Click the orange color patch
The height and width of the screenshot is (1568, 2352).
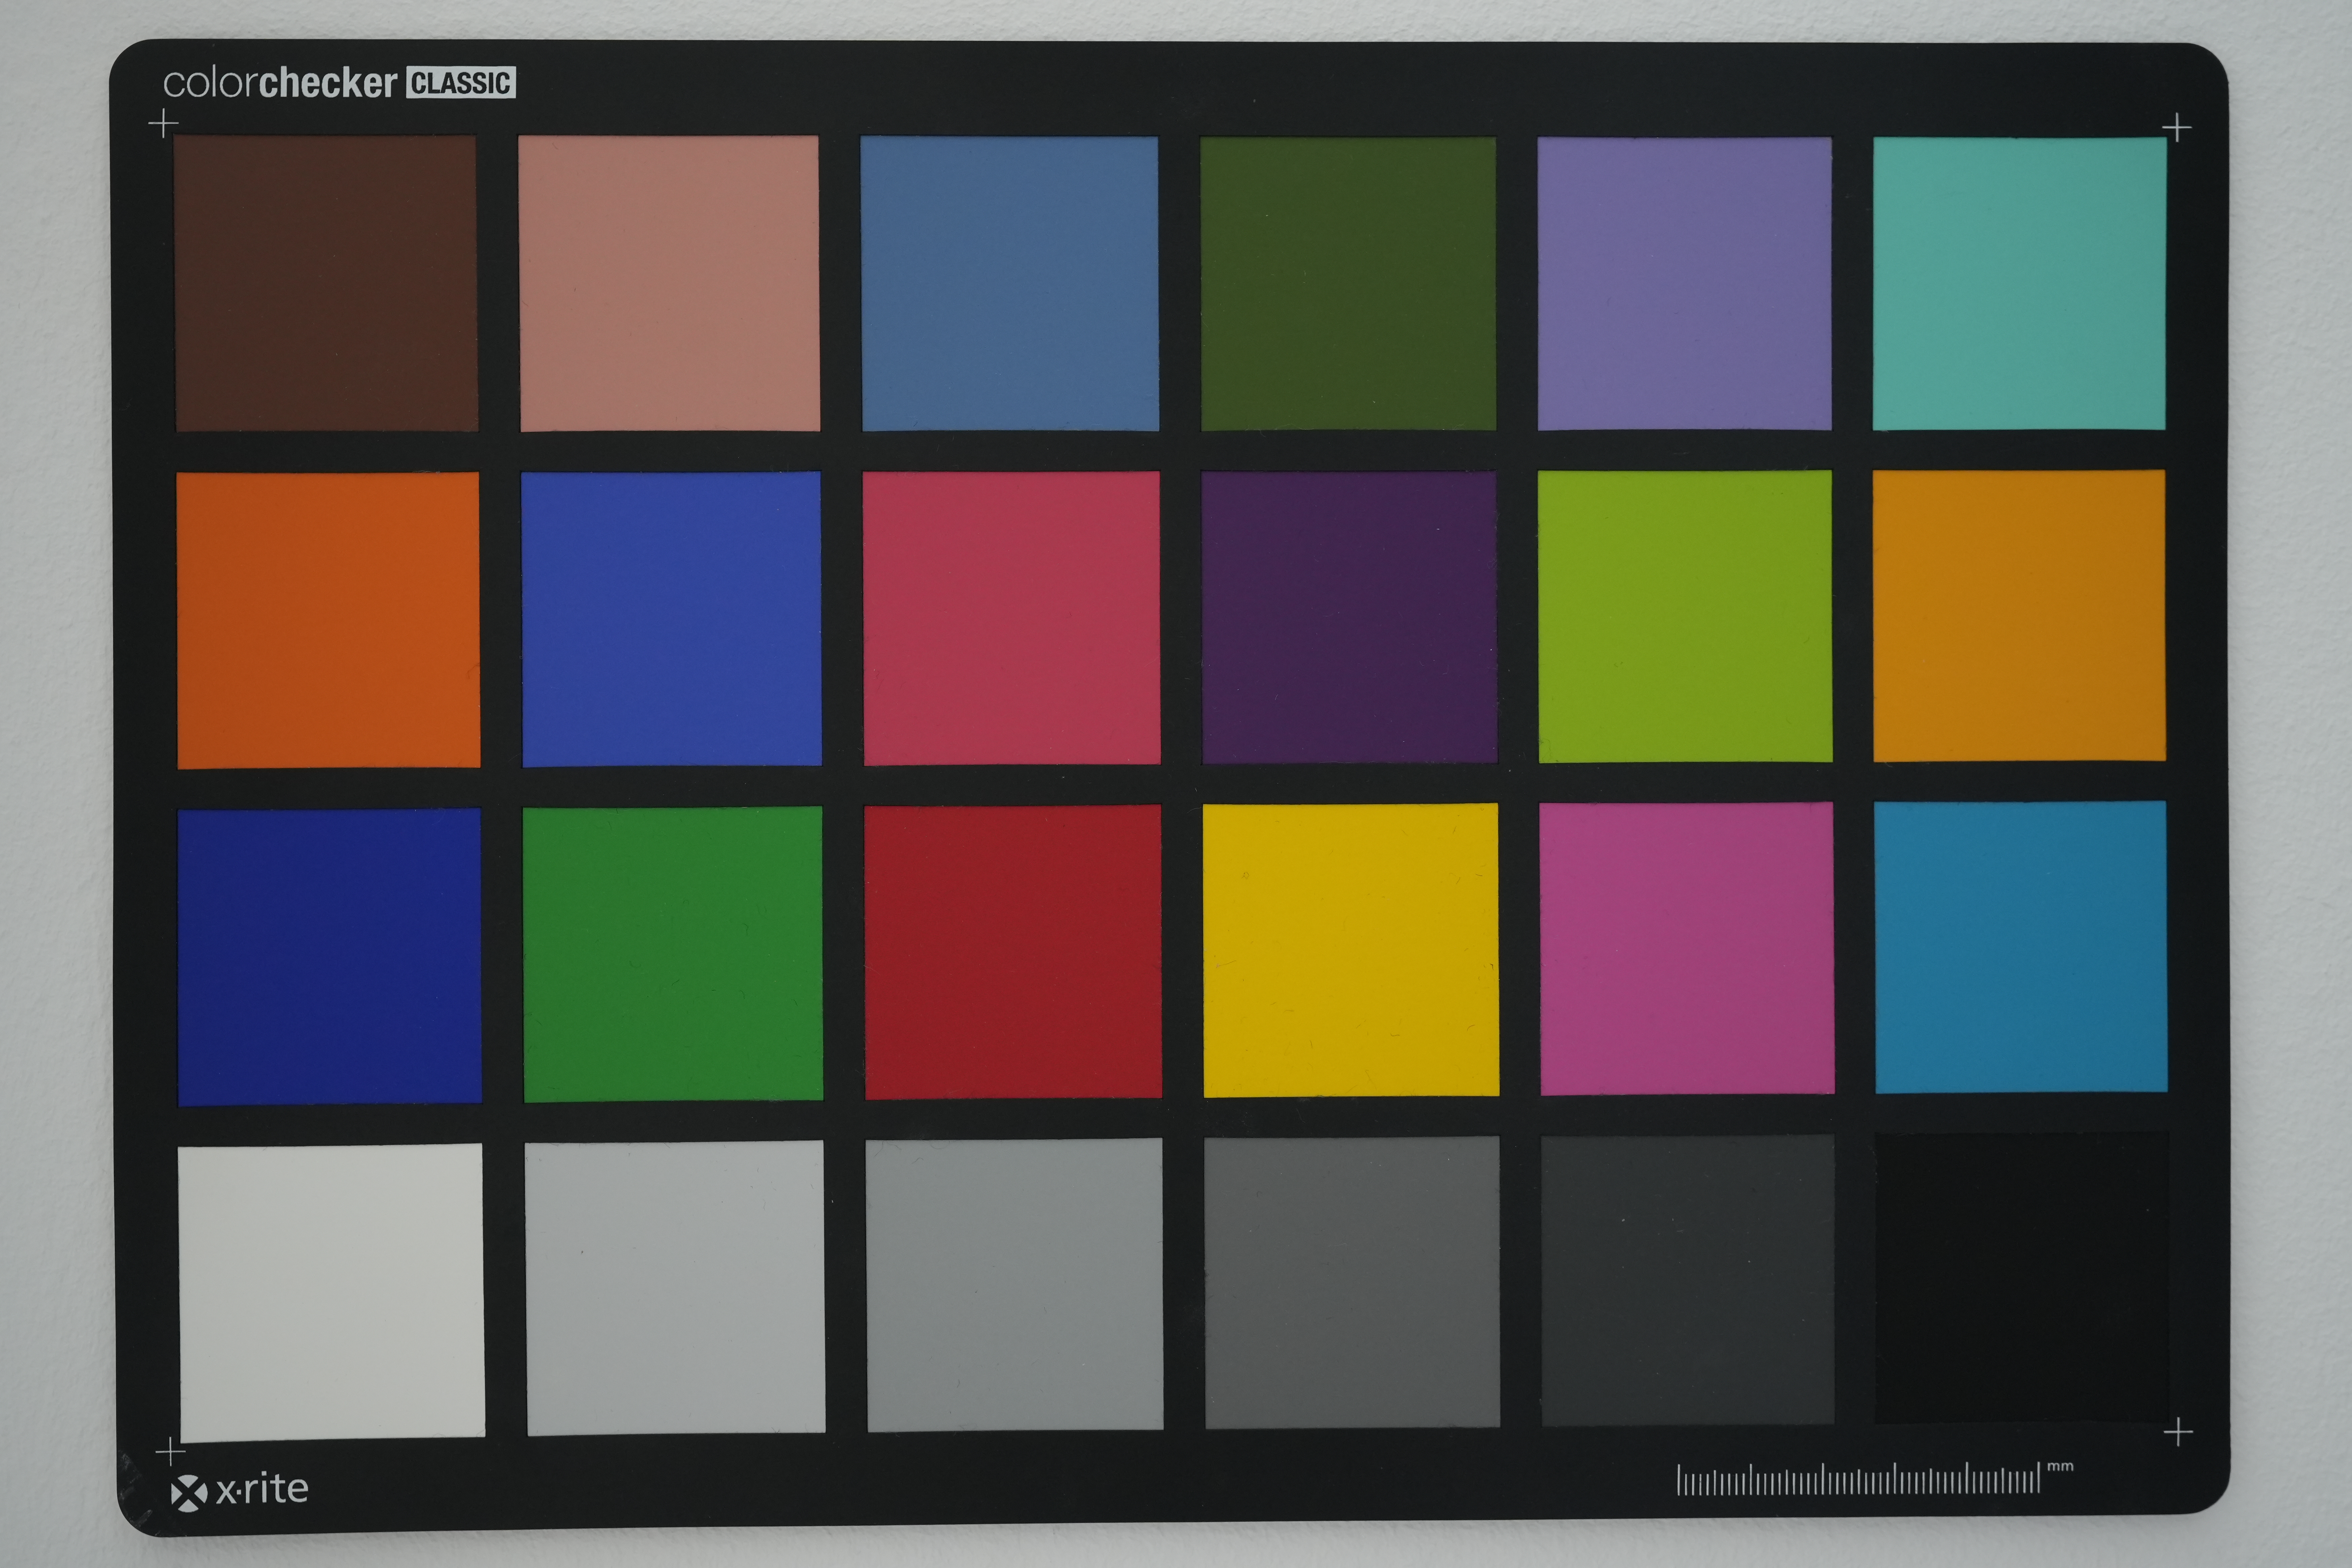click(x=328, y=619)
